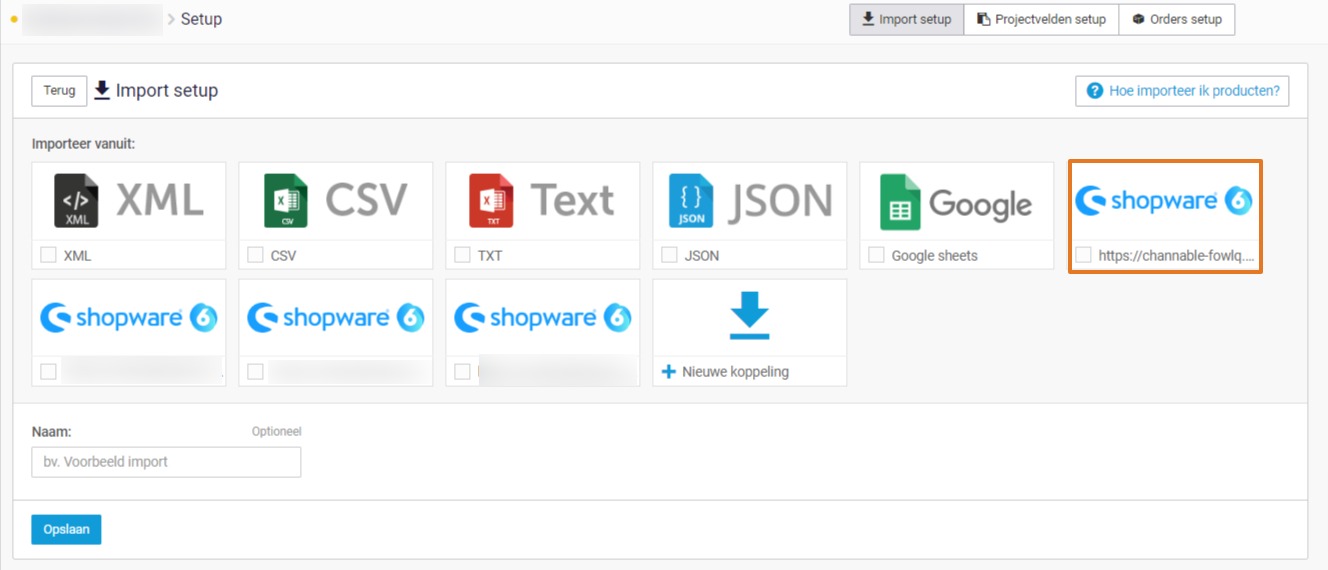1328x570 pixels.
Task: Click the Opslaan button
Action: pos(66,530)
